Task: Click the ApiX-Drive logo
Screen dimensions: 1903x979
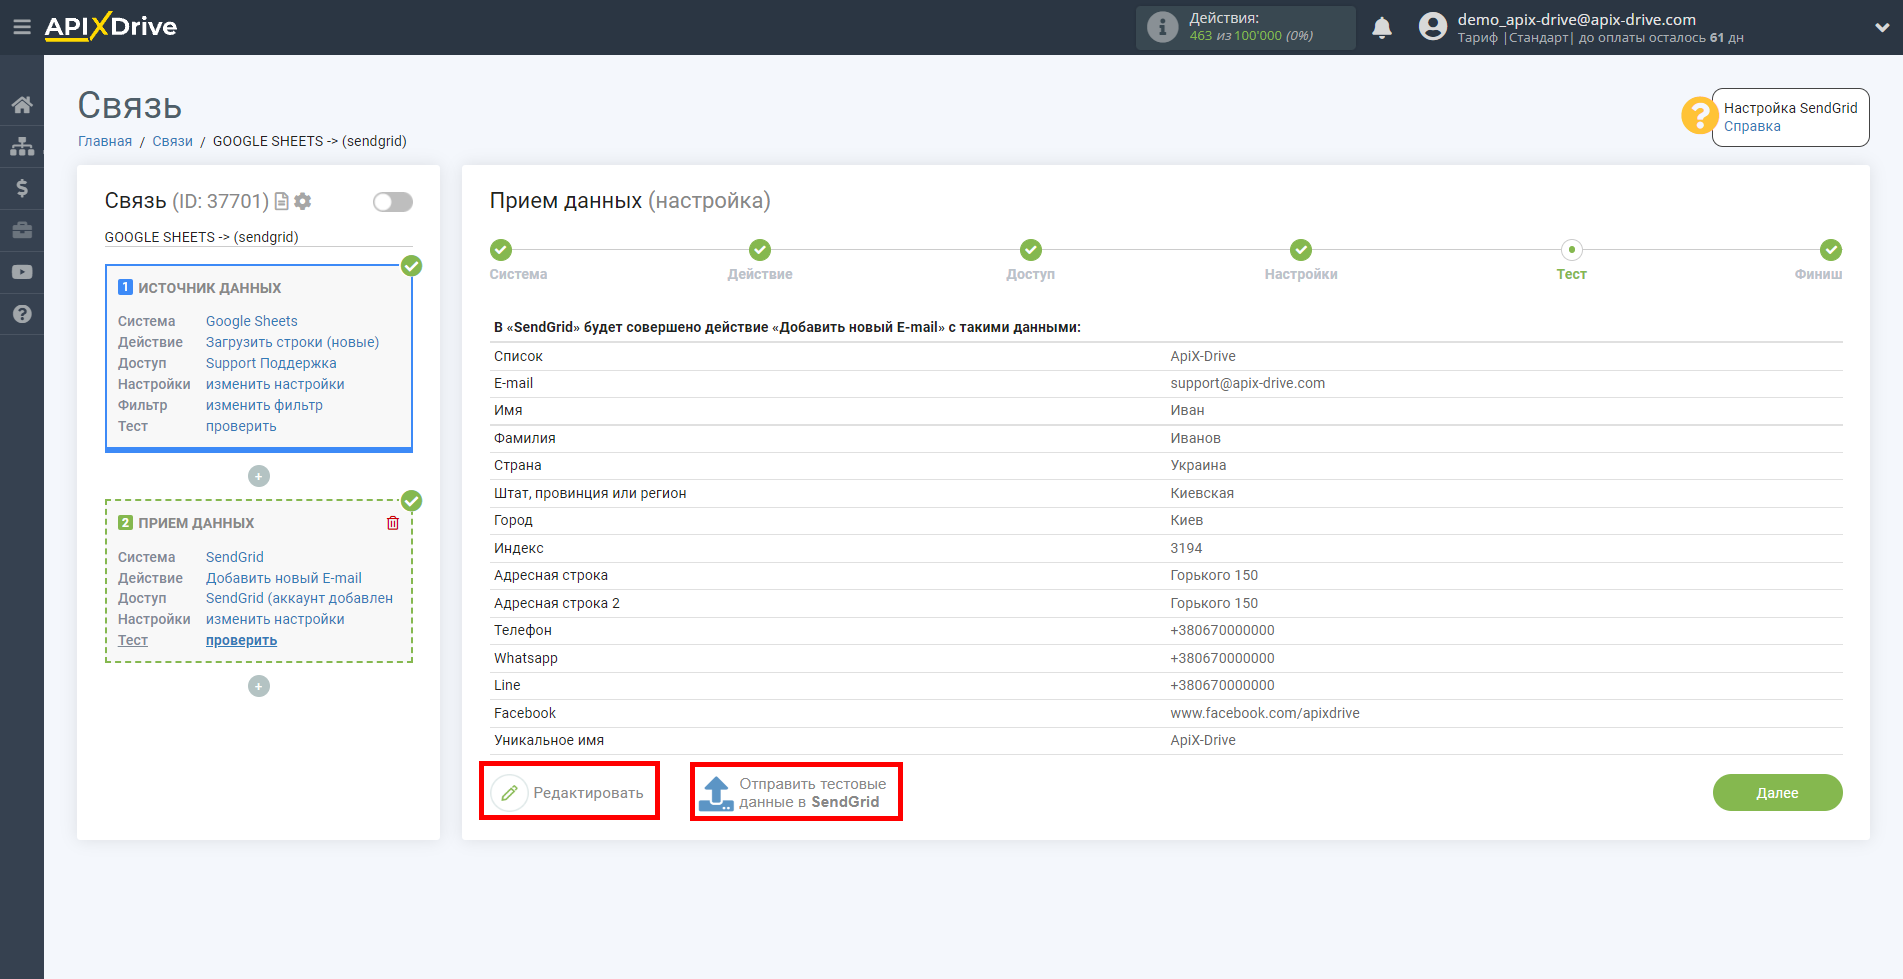Action: (x=111, y=27)
